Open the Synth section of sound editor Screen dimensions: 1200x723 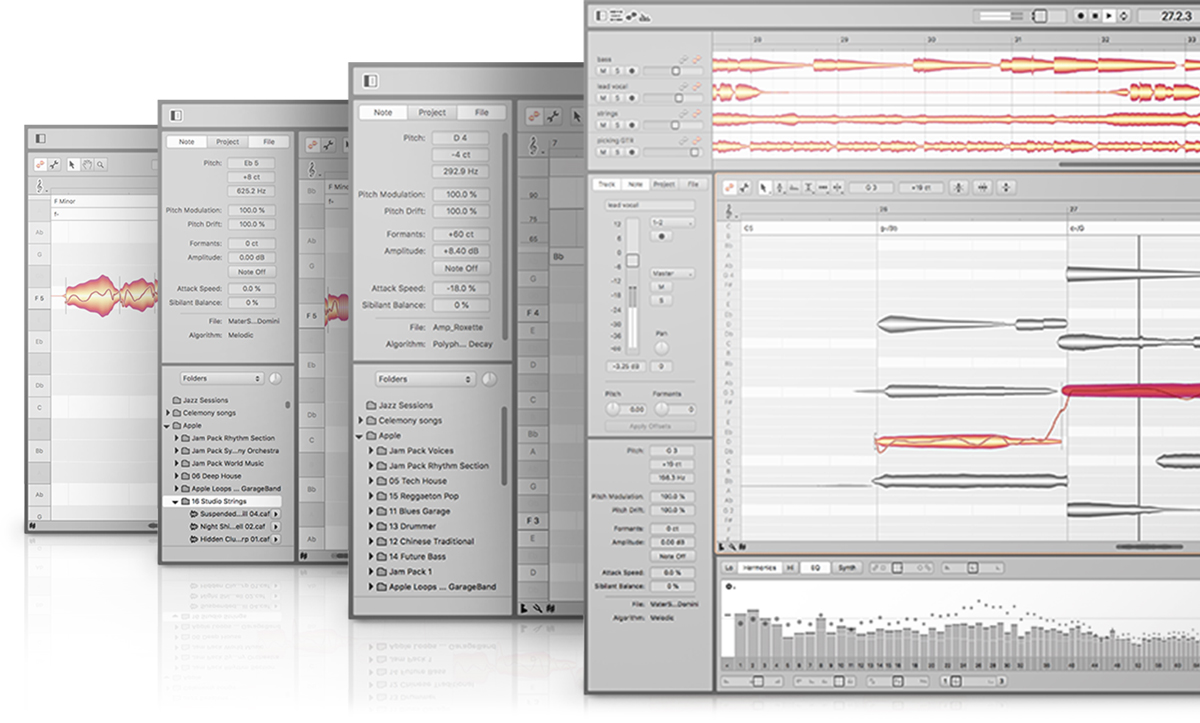click(846, 567)
